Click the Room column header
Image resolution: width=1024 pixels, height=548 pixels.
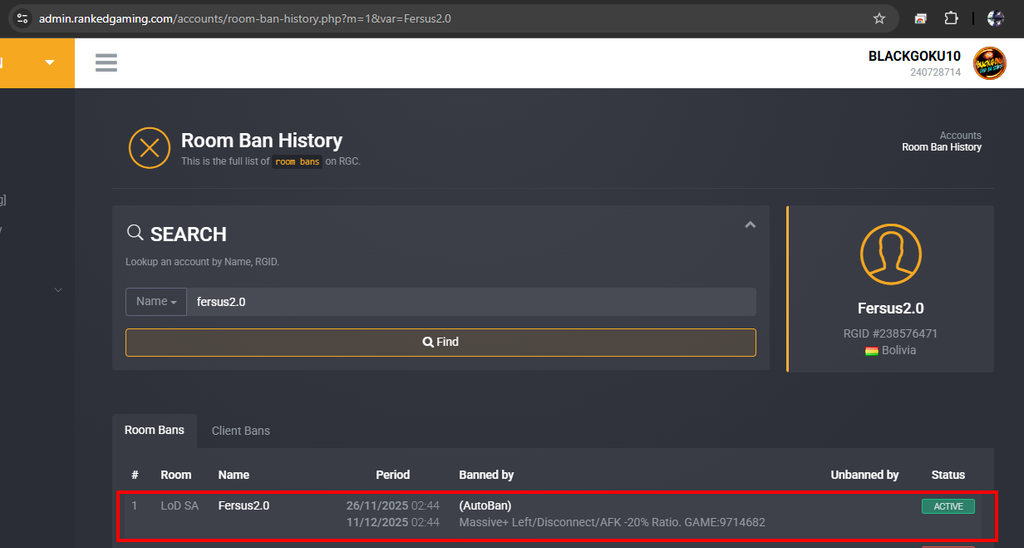[176, 475]
